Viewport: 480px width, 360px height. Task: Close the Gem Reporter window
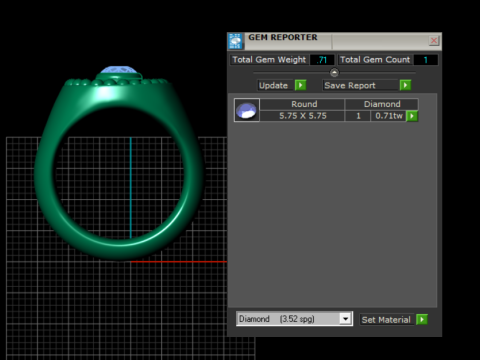[x=434, y=41]
